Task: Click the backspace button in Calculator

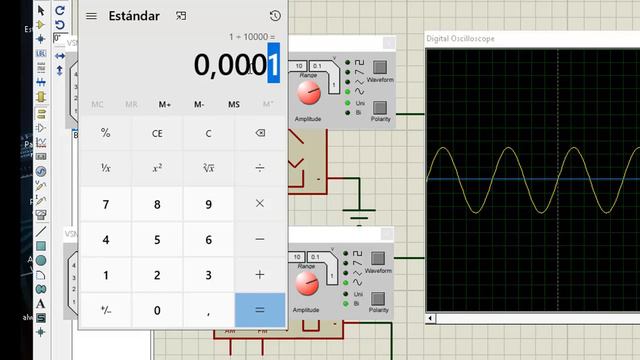Action: point(260,133)
